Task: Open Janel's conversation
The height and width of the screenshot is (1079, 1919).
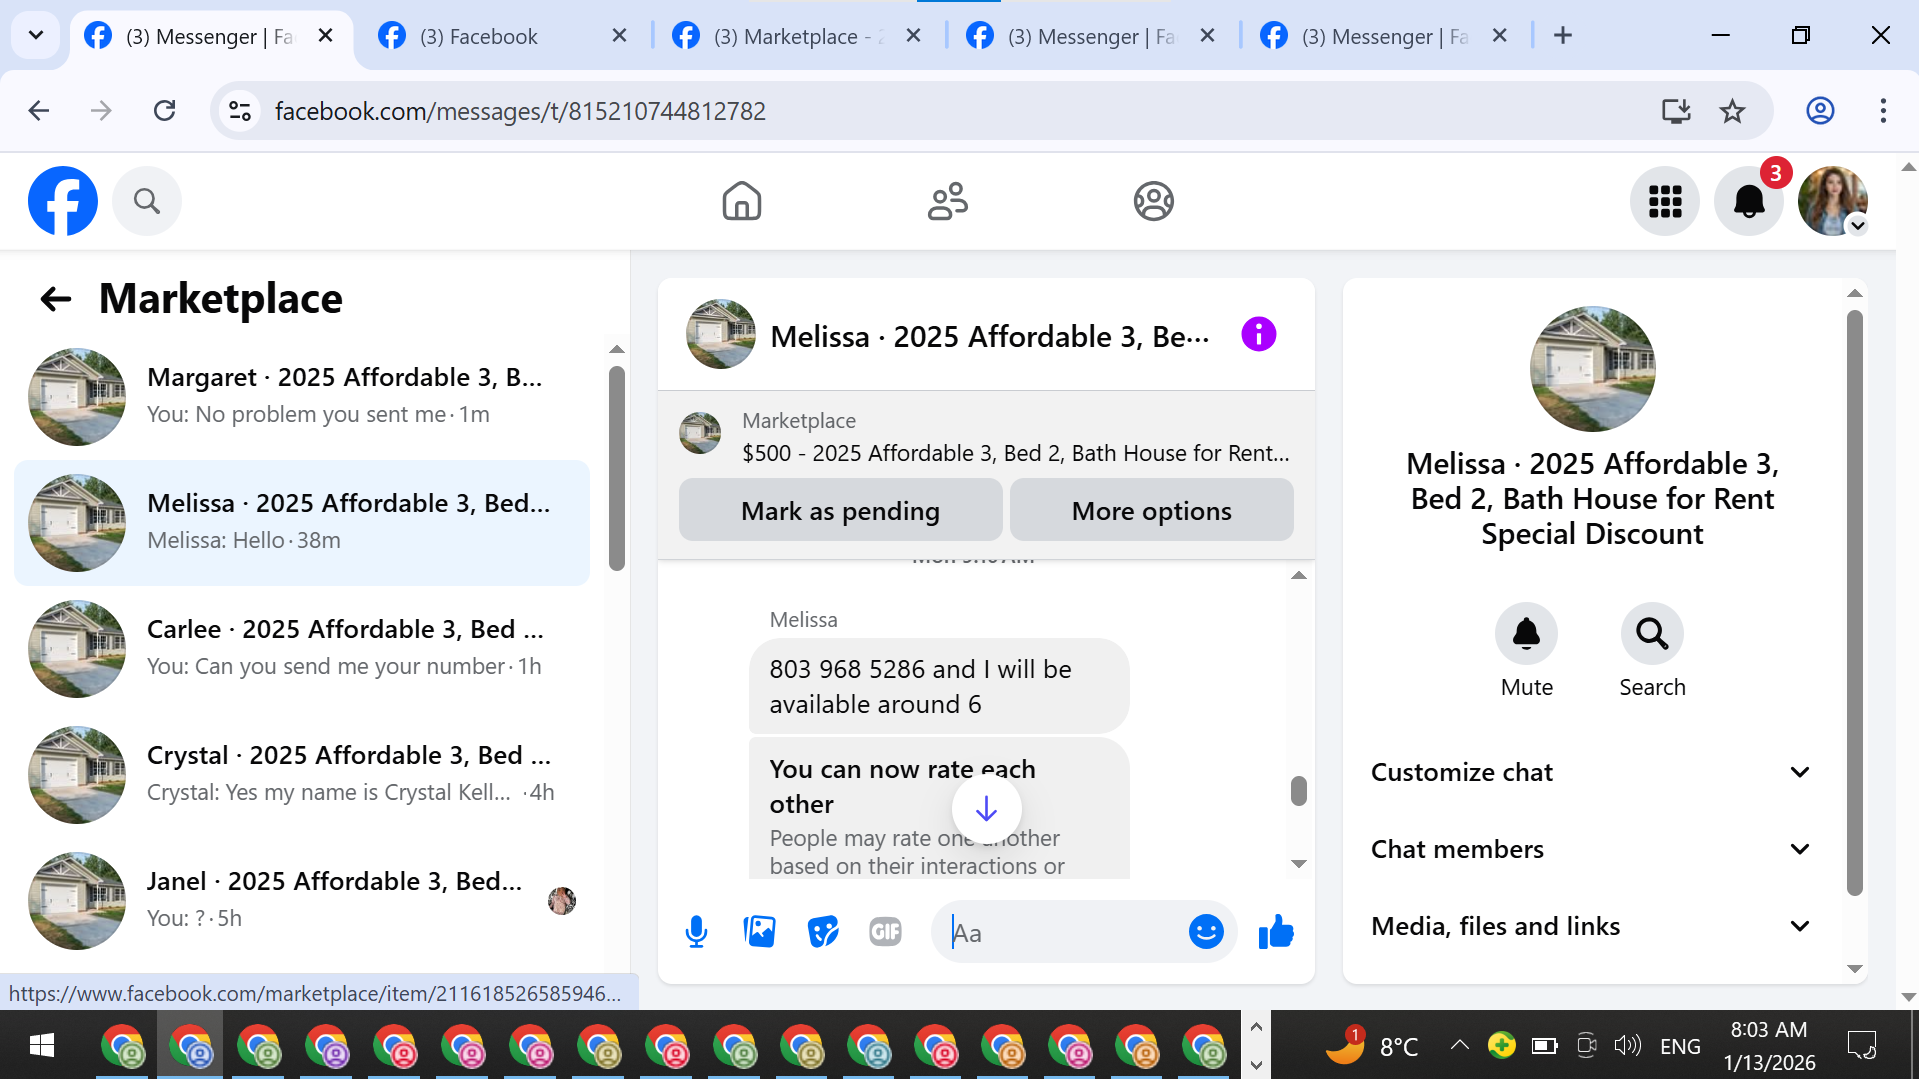Action: click(x=302, y=900)
